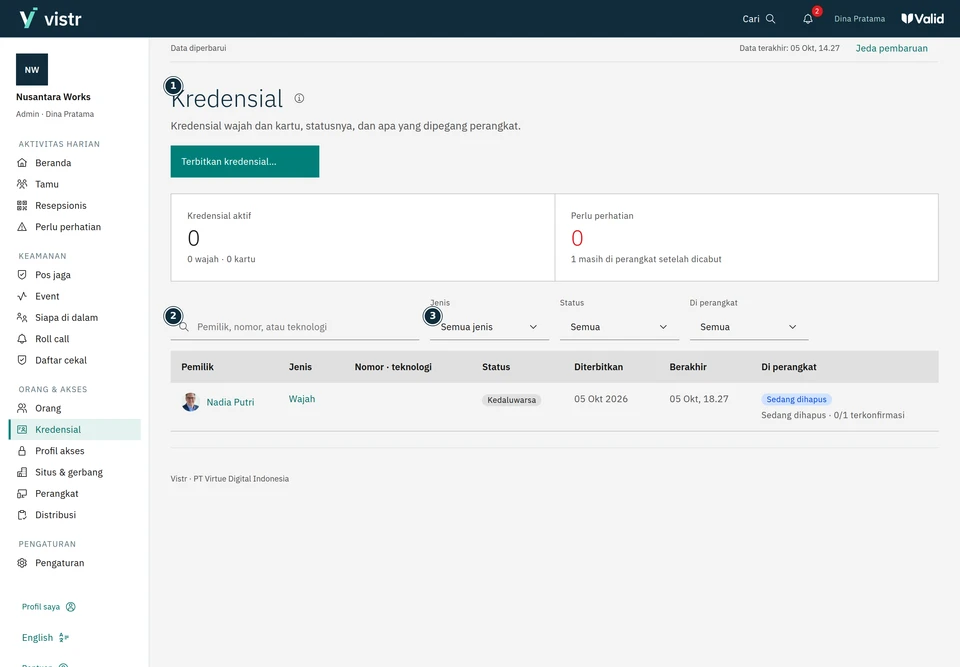Expand the Status filter dropdown
This screenshot has width=960, height=667.
[619, 327]
